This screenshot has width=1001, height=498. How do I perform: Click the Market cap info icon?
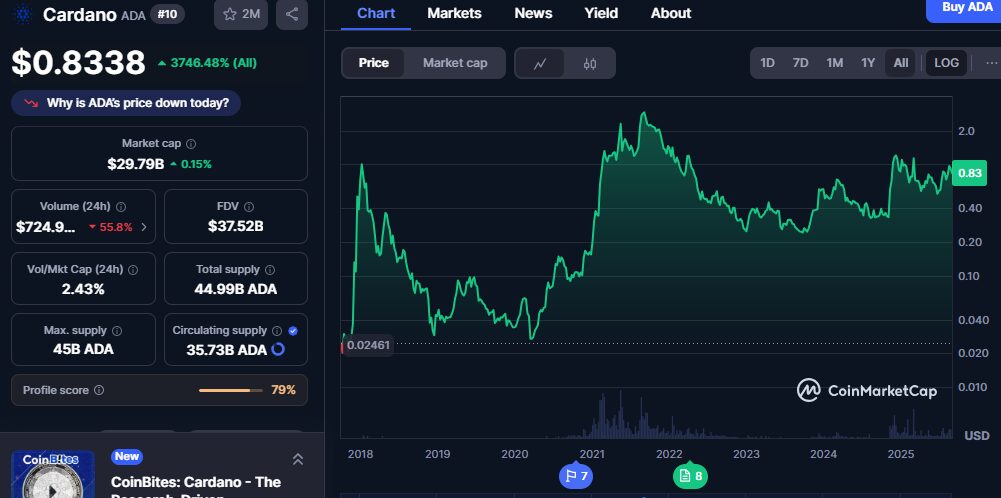pyautogui.click(x=191, y=144)
